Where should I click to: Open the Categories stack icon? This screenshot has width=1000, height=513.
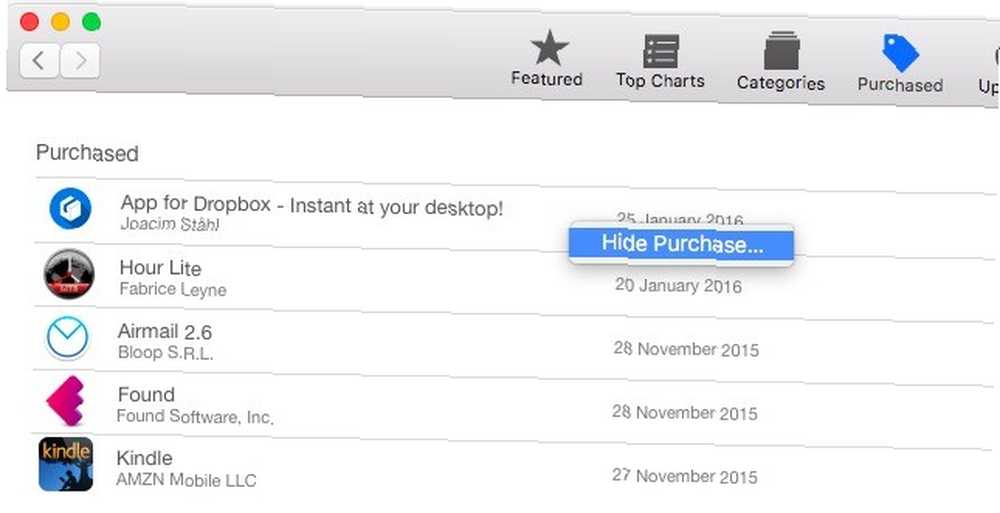(781, 50)
